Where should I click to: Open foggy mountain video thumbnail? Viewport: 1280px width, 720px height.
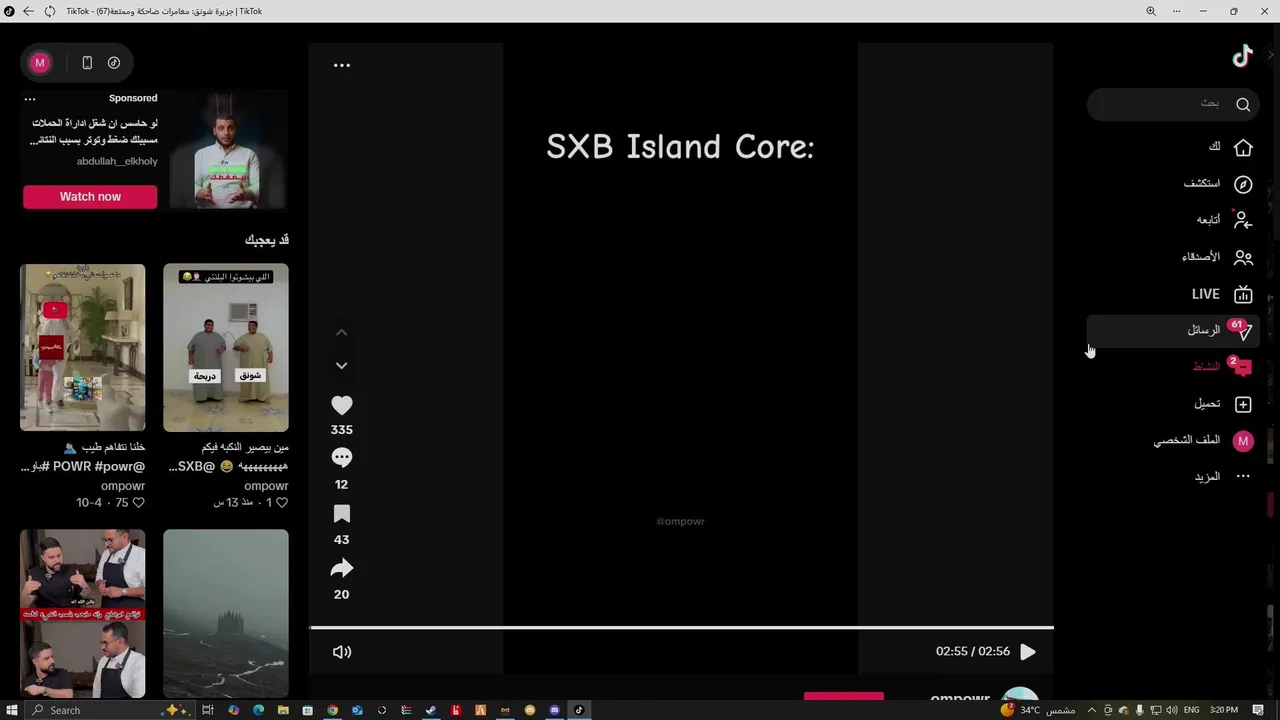pos(226,613)
